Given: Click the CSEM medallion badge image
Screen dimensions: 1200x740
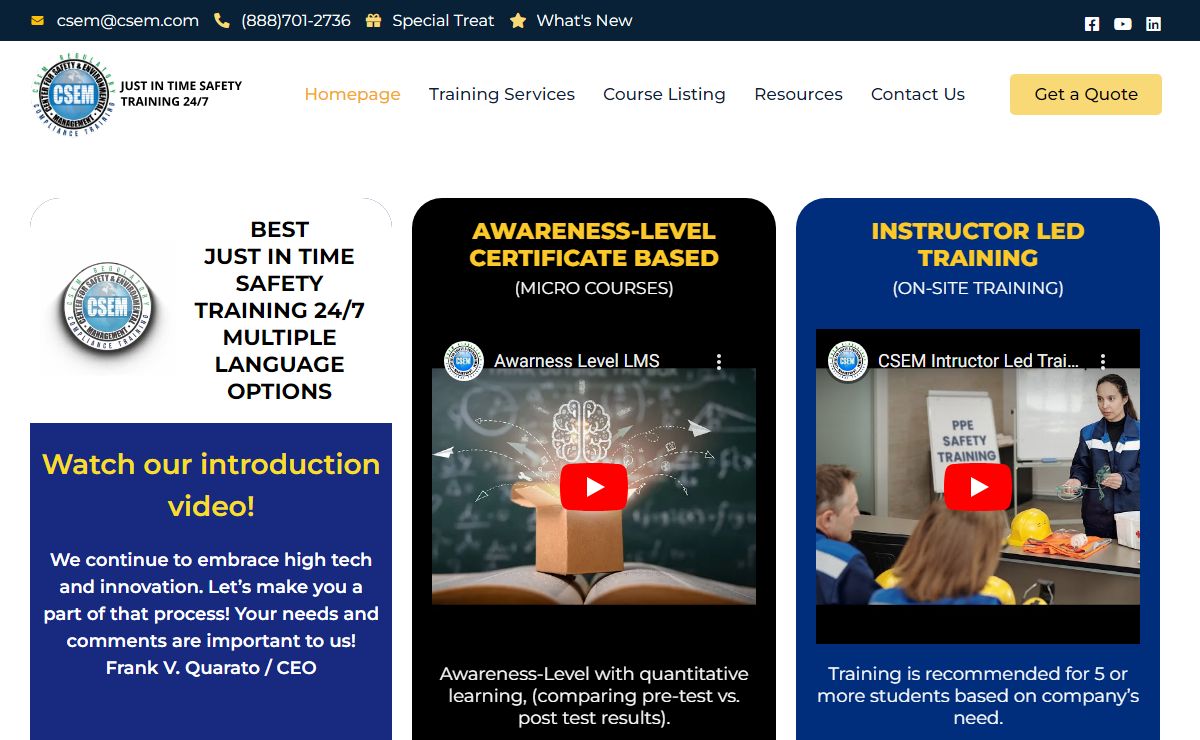Looking at the screenshot, I should pyautogui.click(x=107, y=310).
